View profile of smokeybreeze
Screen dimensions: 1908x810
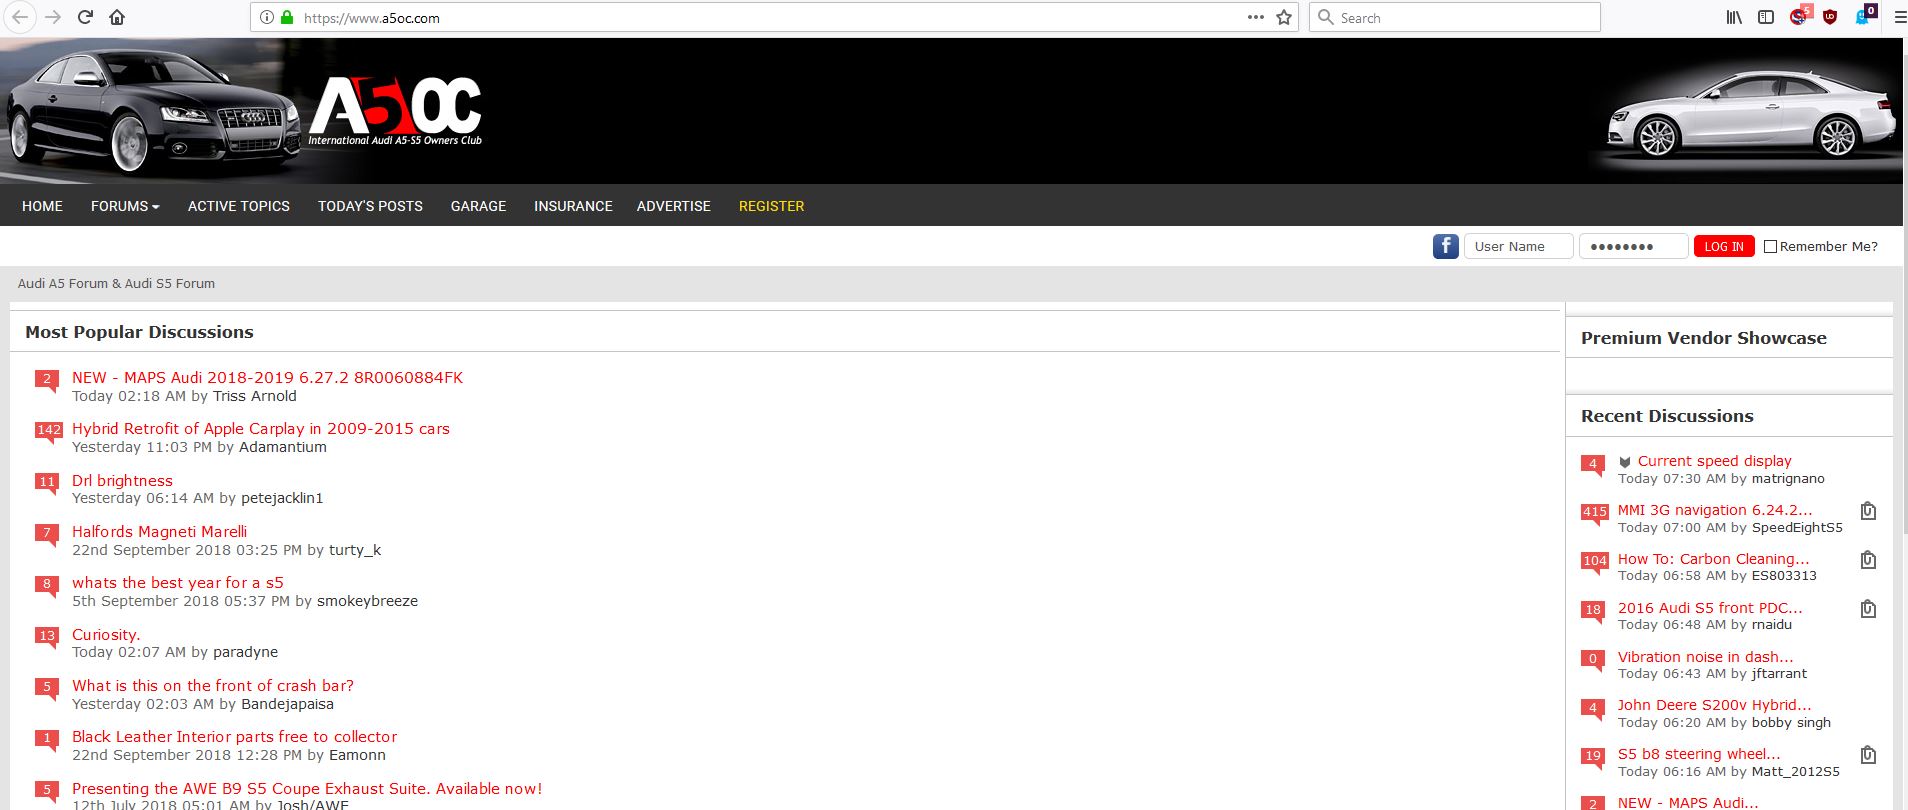click(367, 601)
